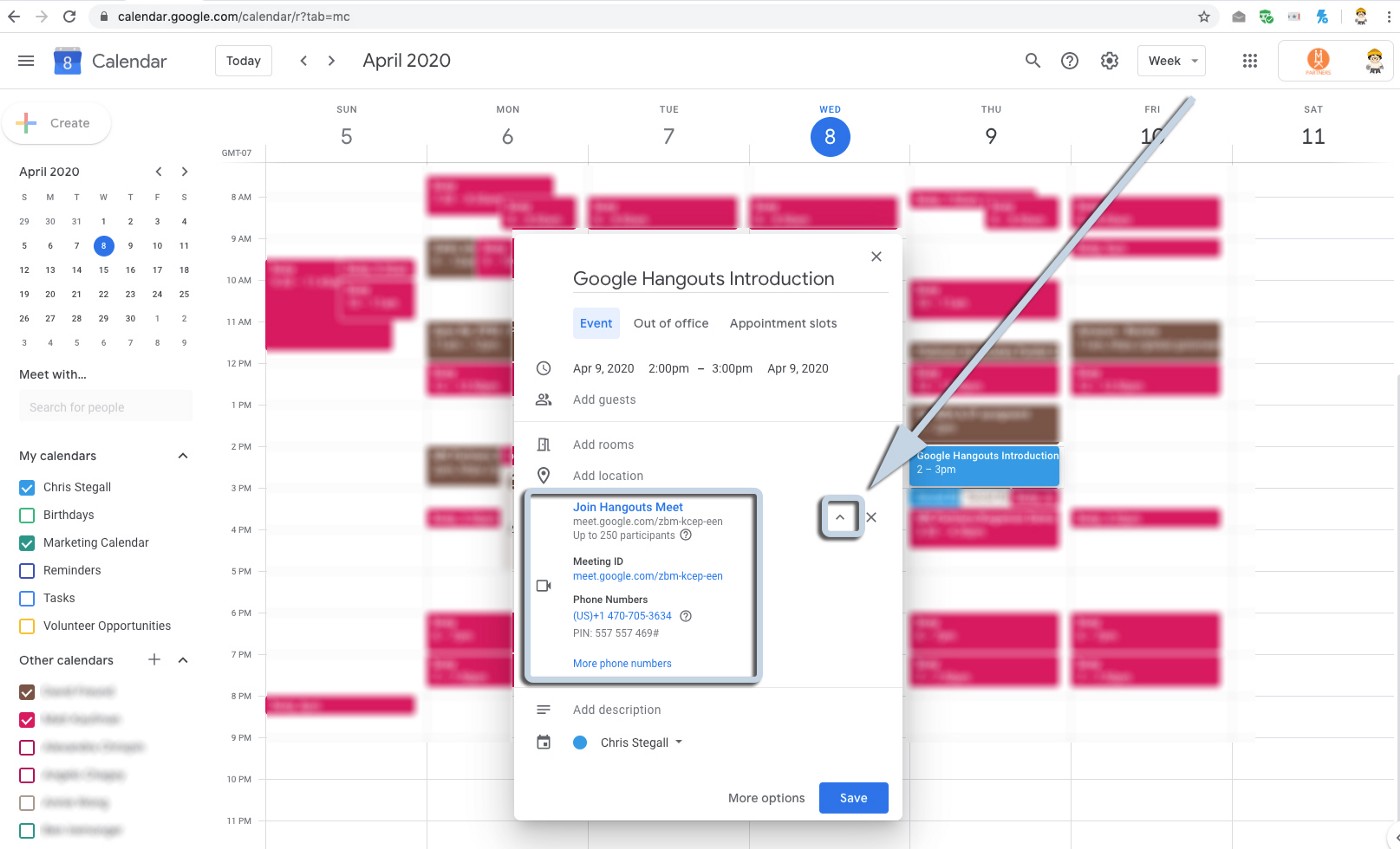Image resolution: width=1400 pixels, height=849 pixels.
Task: Add other calendar plus icon
Action: (x=154, y=660)
